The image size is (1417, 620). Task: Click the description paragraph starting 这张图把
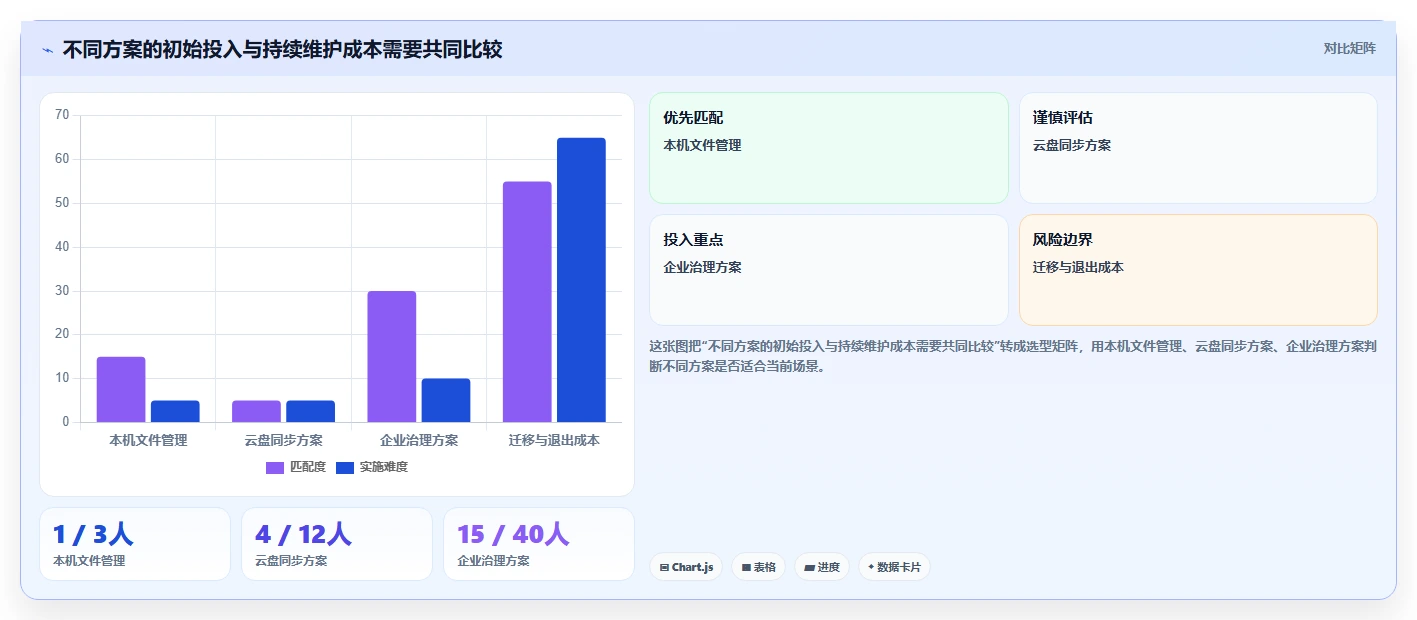click(1013, 356)
